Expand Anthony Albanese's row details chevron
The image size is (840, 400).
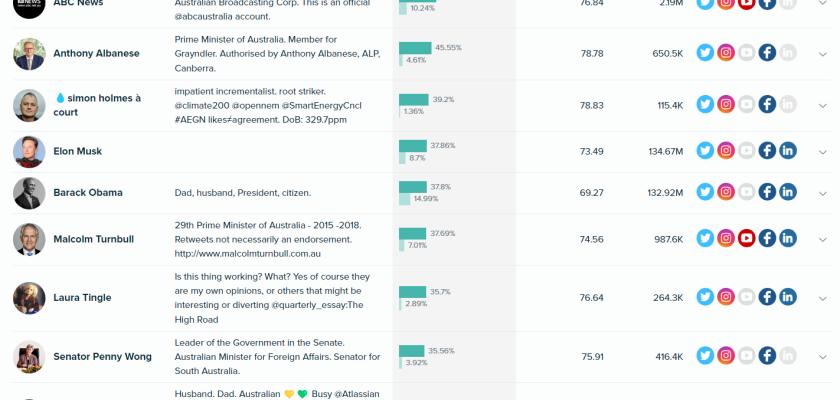click(x=823, y=54)
